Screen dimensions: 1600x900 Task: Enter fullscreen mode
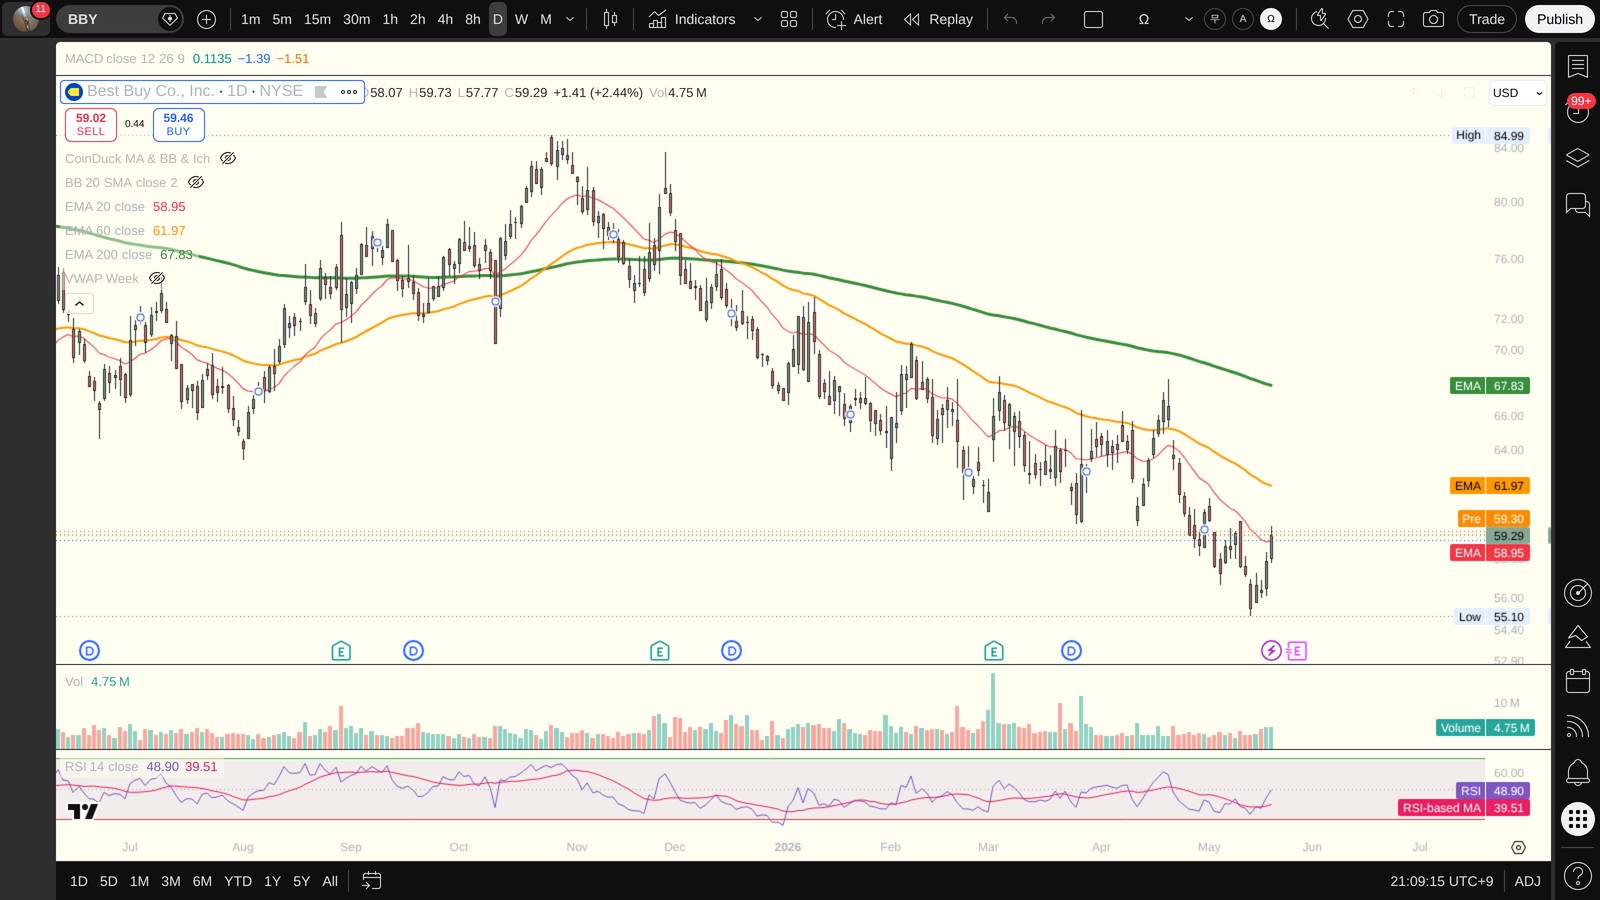tap(1396, 19)
